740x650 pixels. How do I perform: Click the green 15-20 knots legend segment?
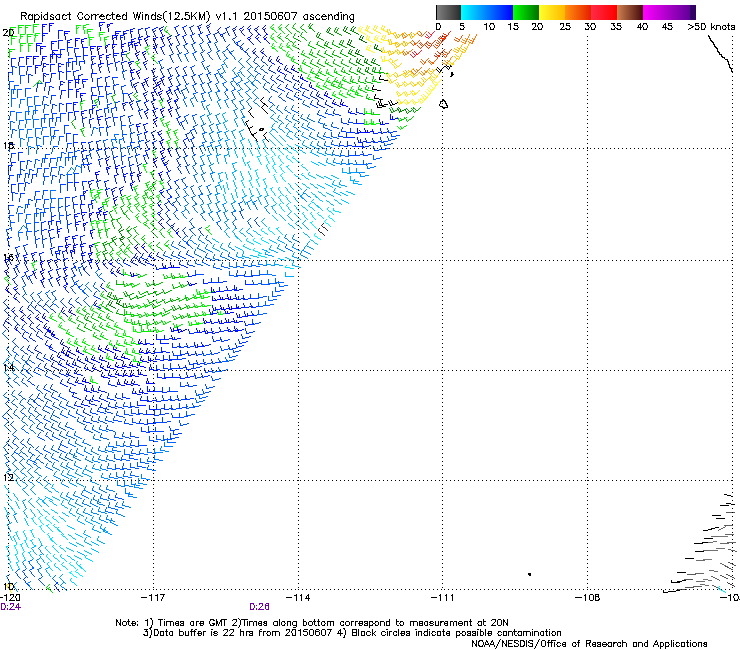526,12
